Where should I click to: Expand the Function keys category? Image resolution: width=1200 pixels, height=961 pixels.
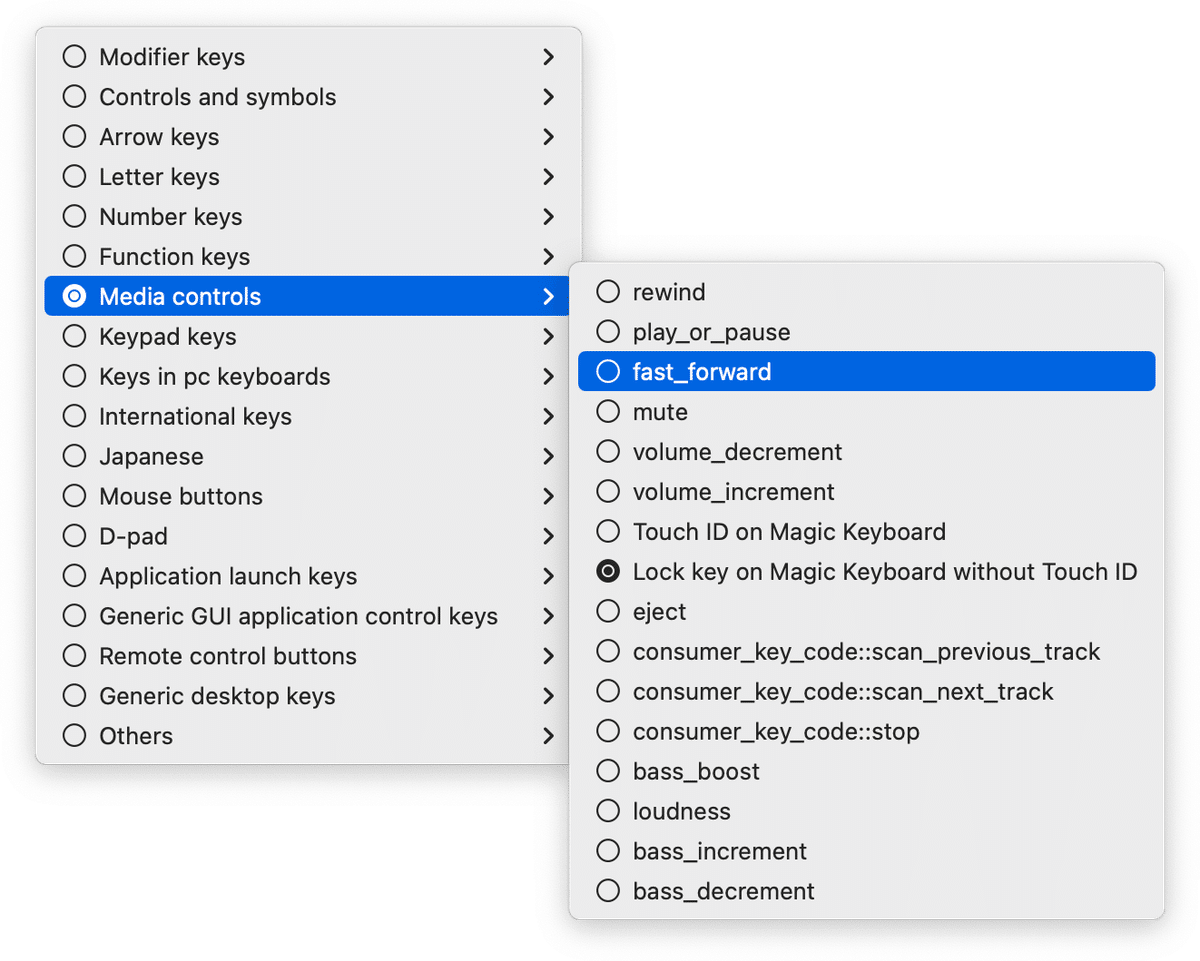click(548, 257)
